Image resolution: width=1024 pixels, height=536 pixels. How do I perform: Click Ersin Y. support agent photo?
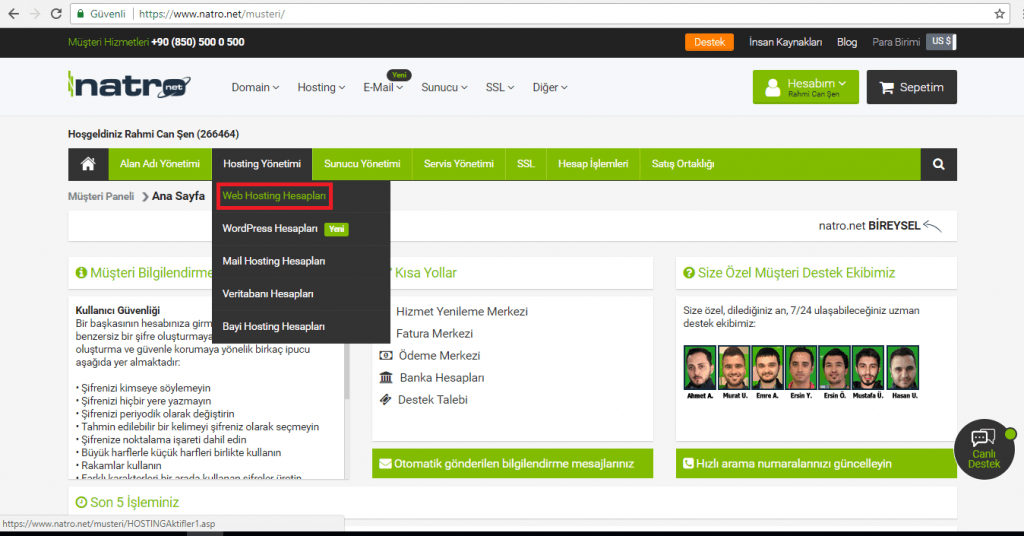coord(801,368)
